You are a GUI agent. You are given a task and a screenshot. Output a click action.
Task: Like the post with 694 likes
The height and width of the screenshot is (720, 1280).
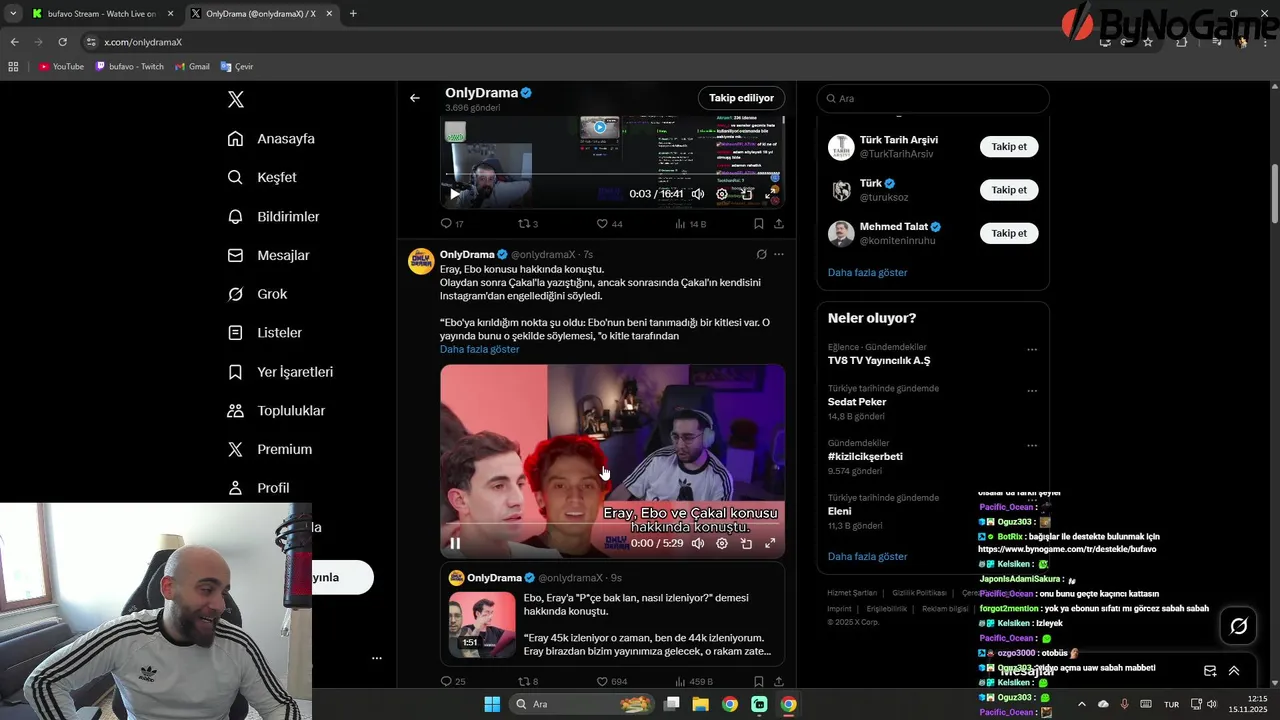coord(602,681)
